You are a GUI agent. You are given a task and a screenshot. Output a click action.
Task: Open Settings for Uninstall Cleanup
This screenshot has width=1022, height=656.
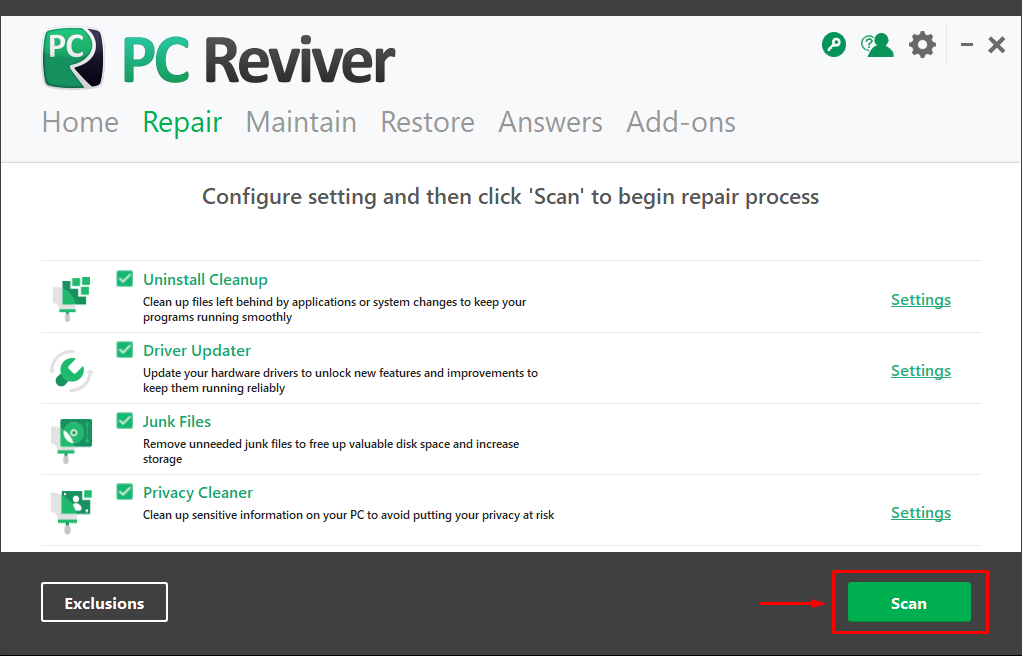pos(921,300)
